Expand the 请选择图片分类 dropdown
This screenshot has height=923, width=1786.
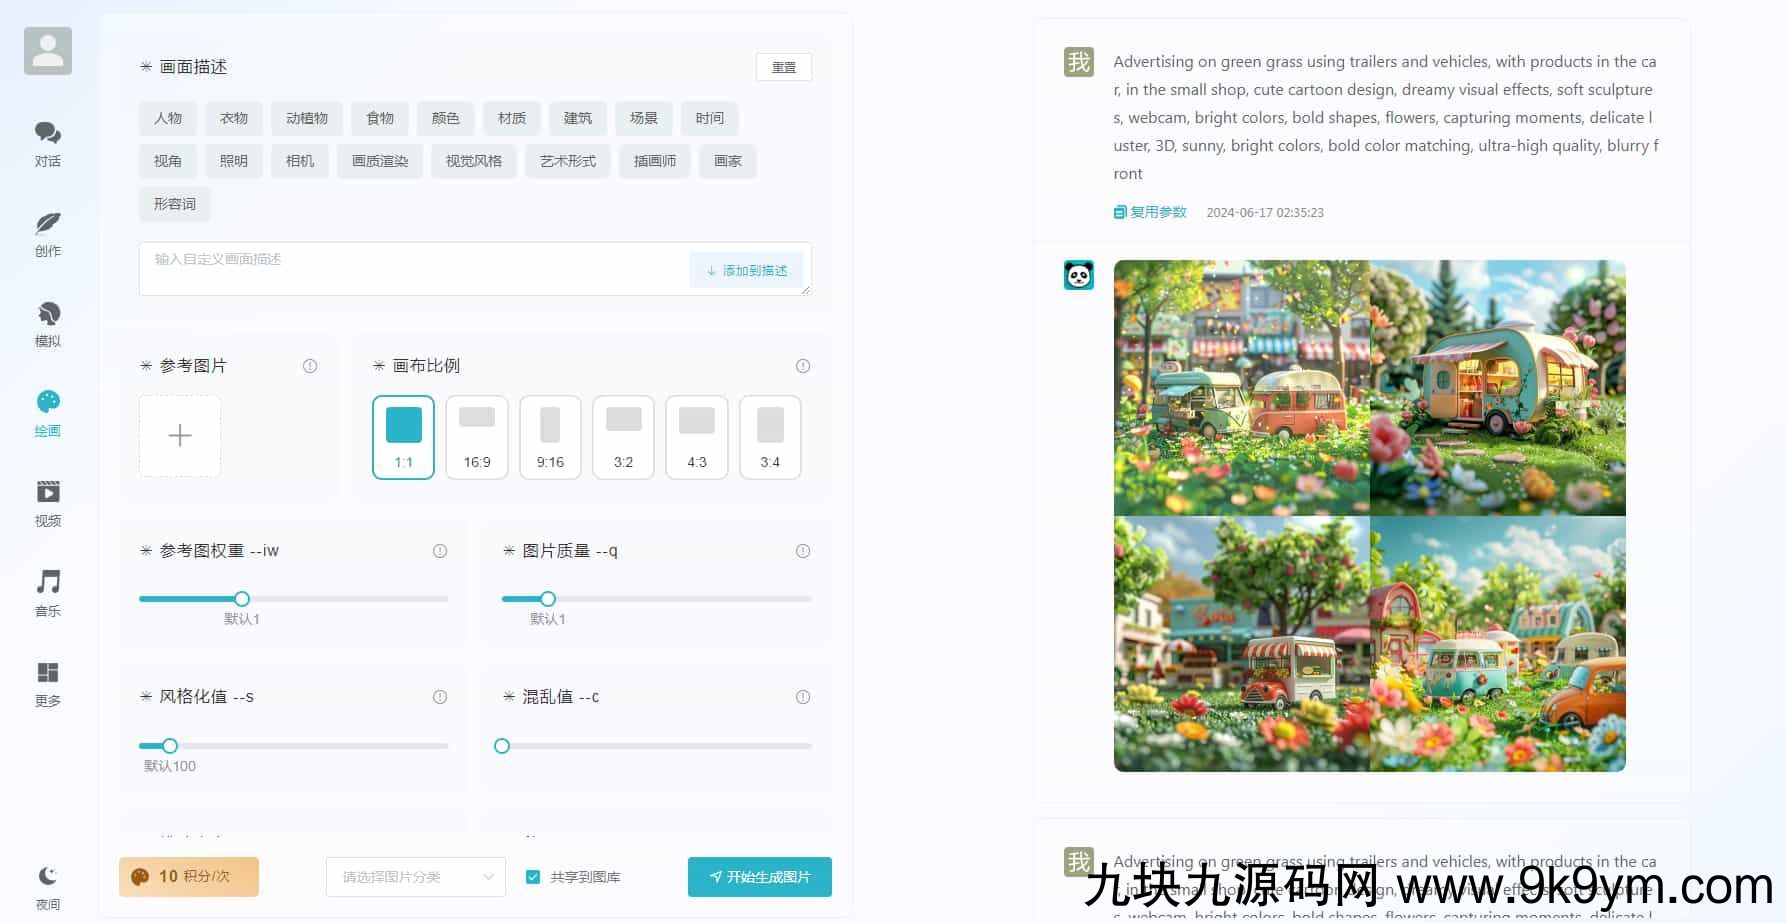415,877
